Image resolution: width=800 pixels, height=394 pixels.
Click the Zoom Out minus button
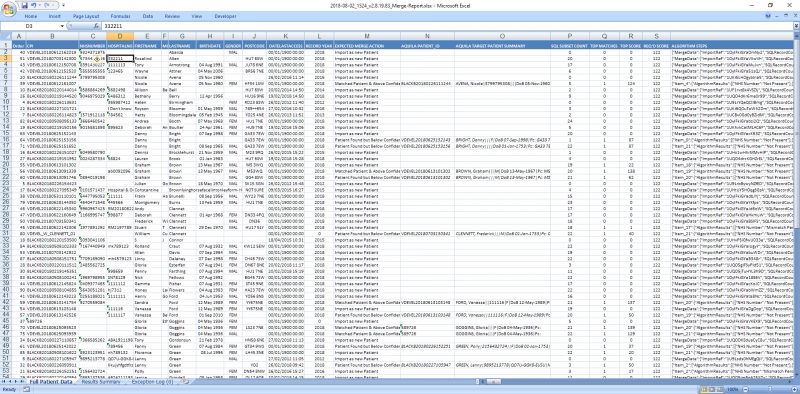click(745, 389)
